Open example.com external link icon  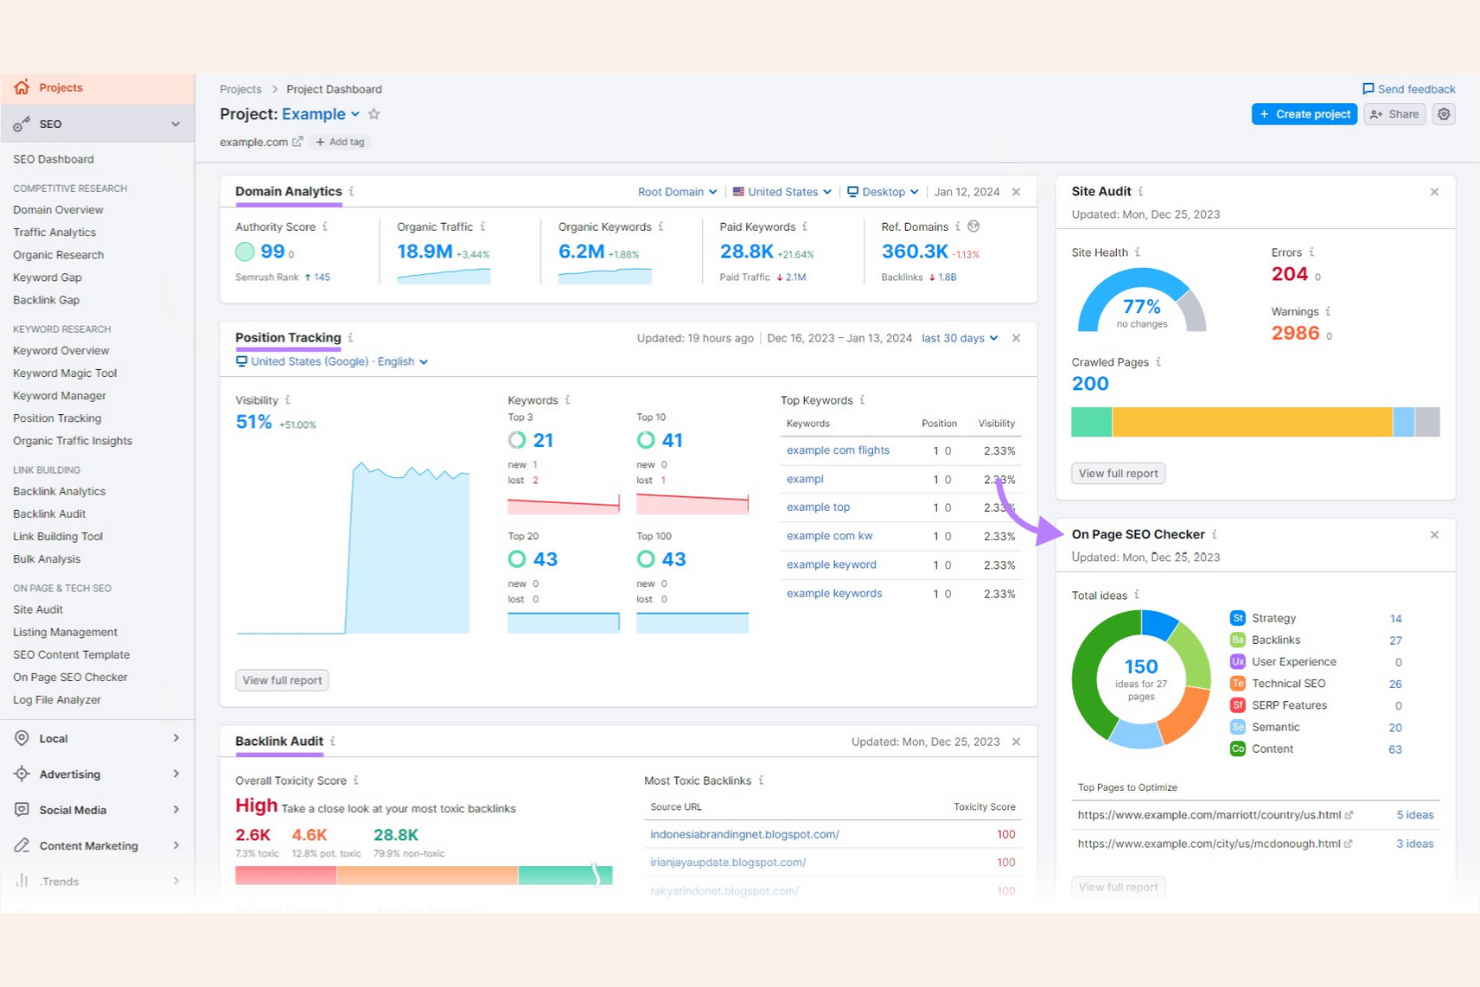[x=297, y=142]
